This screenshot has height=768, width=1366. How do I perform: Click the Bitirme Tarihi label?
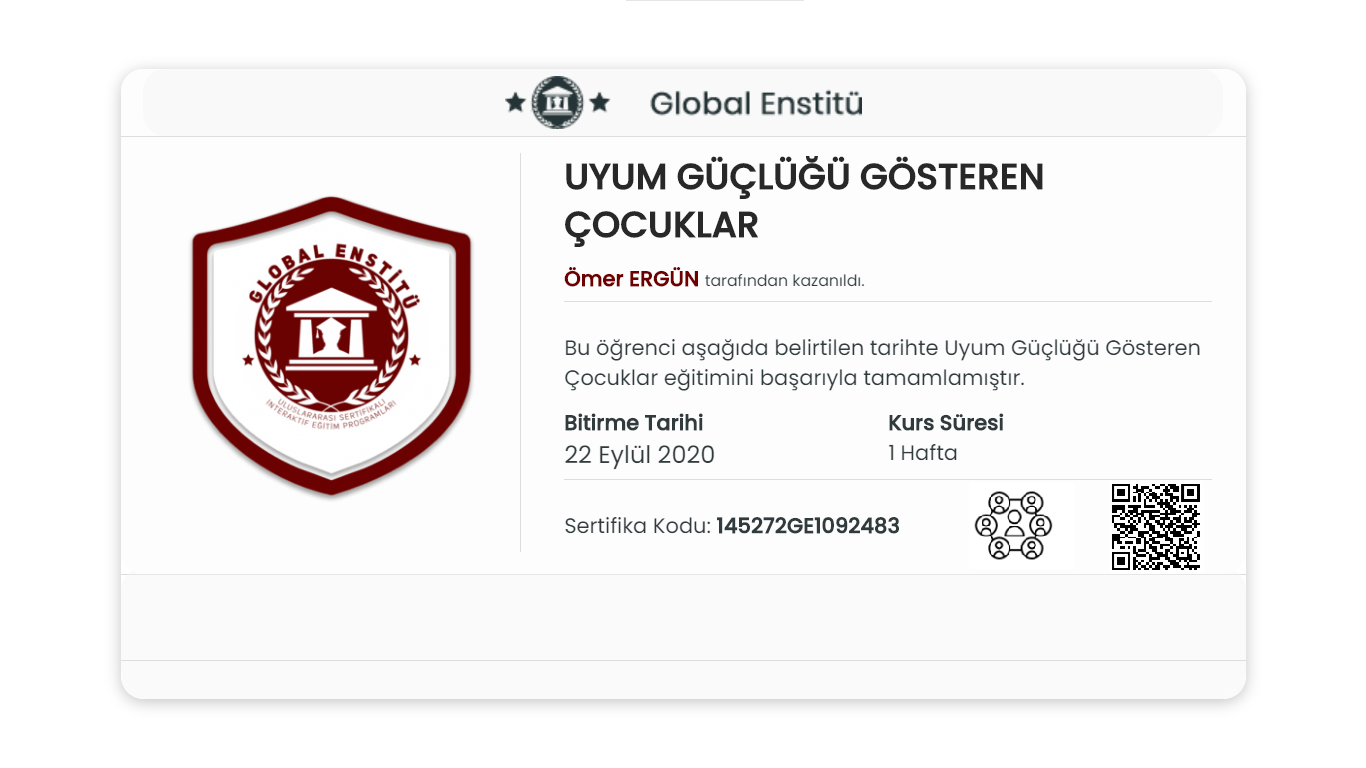point(634,423)
